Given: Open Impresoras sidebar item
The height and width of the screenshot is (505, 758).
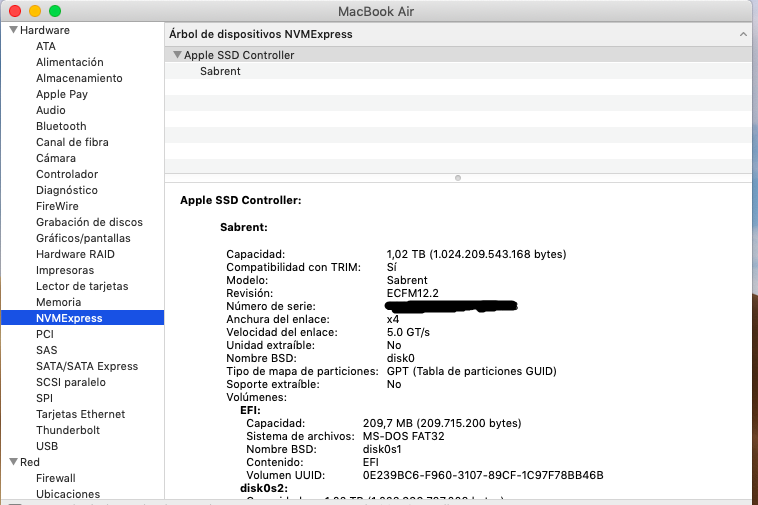Looking at the screenshot, I should (x=65, y=270).
